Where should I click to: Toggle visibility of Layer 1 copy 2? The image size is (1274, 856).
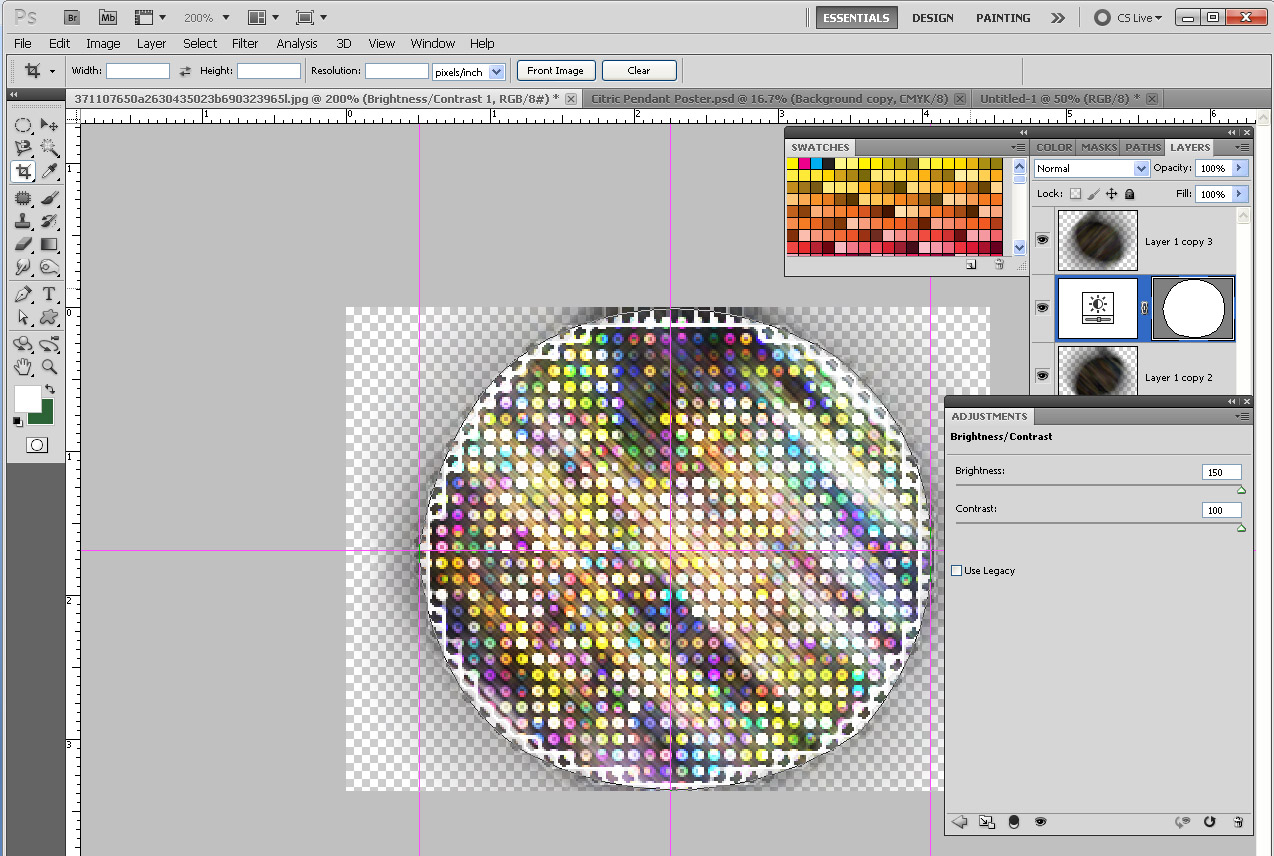pos(1042,375)
